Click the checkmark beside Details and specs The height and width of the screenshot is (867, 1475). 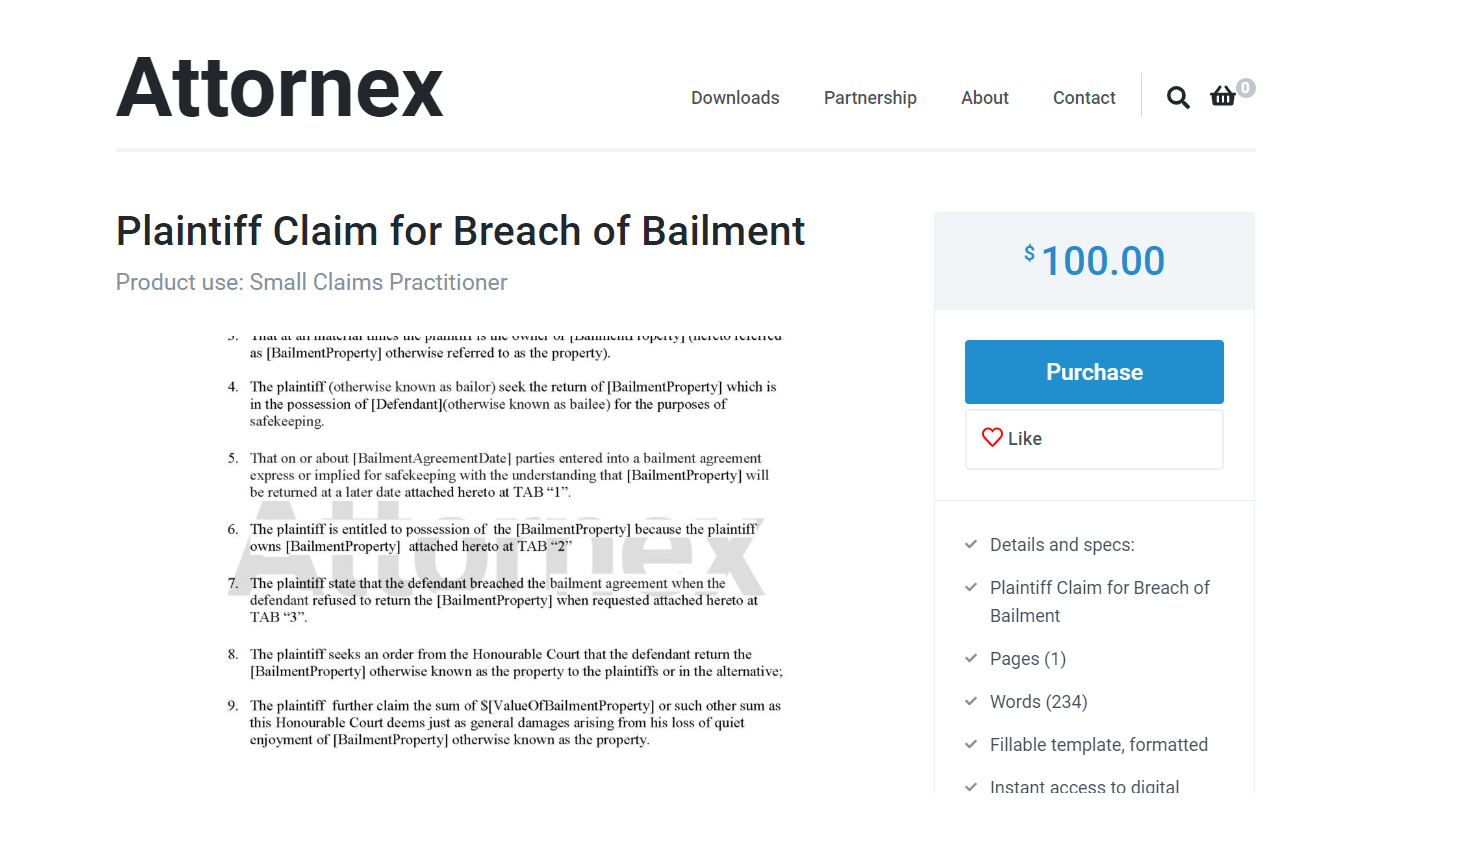[x=971, y=544]
